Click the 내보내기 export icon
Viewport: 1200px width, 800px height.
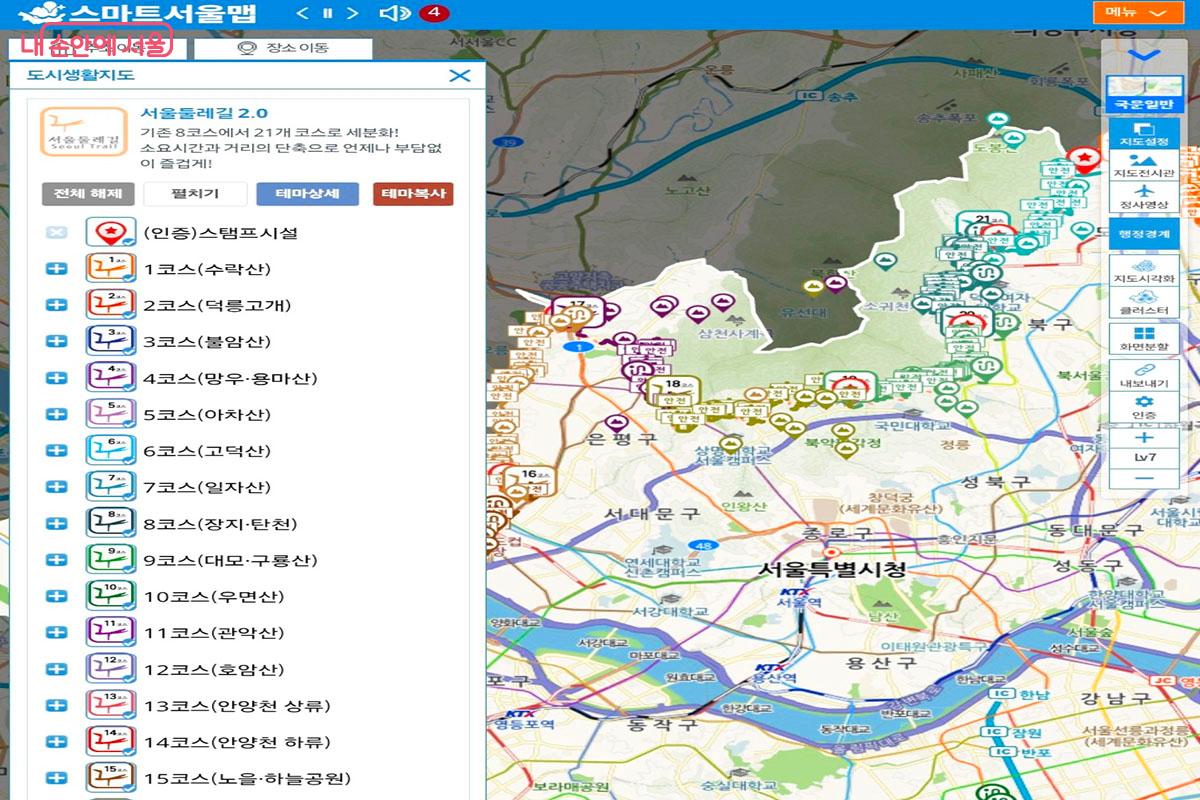point(1145,376)
